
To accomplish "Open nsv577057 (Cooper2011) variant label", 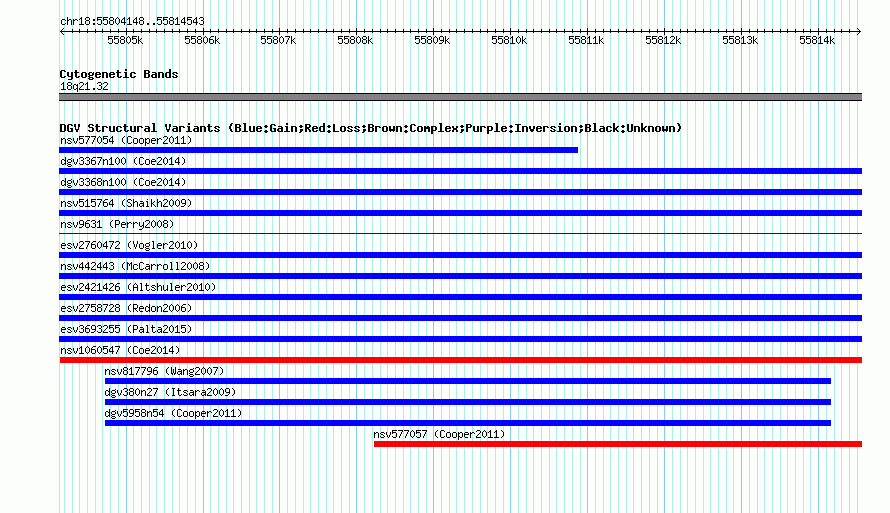I will pos(439,434).
